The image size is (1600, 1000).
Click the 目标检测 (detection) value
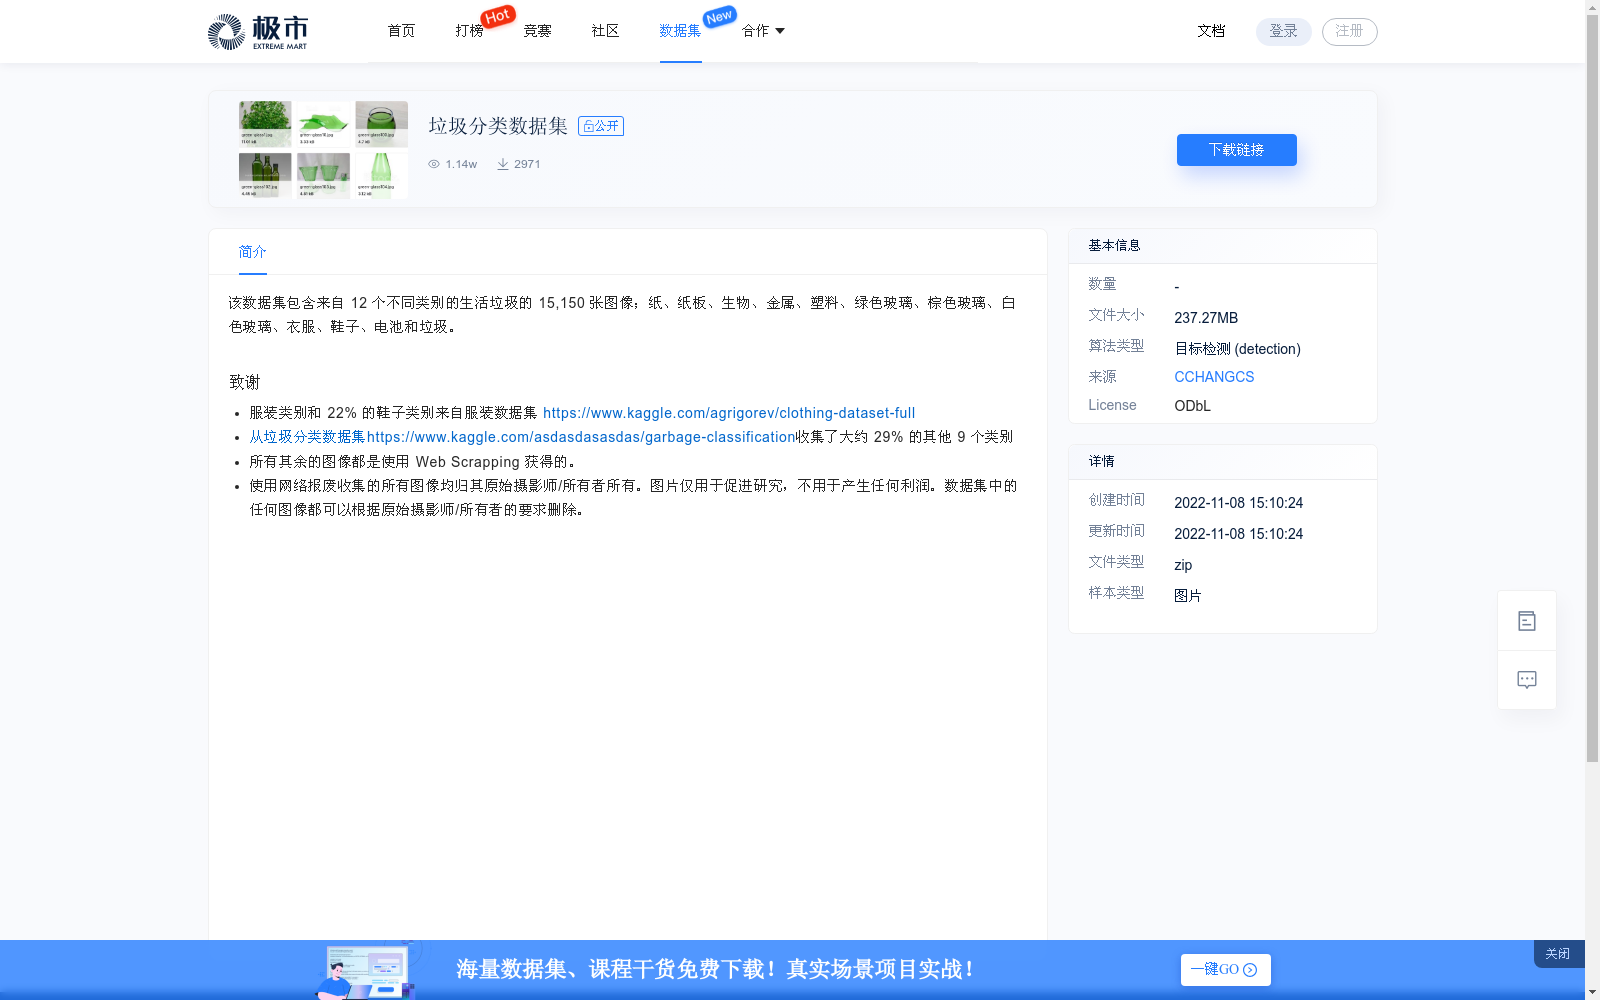[1237, 349]
